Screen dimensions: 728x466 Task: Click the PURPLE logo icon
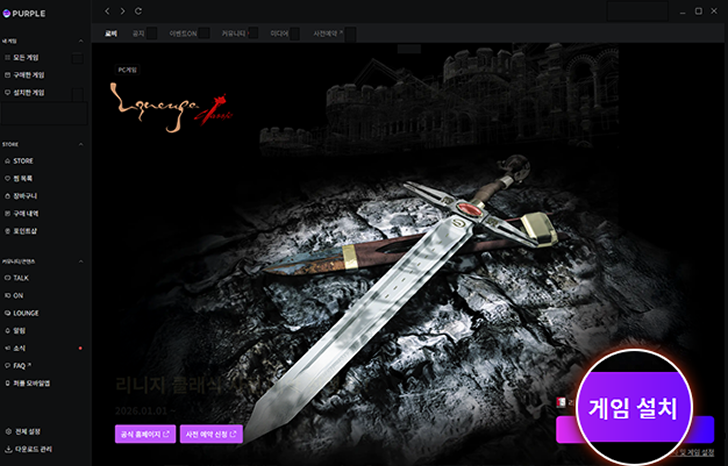(x=6, y=13)
